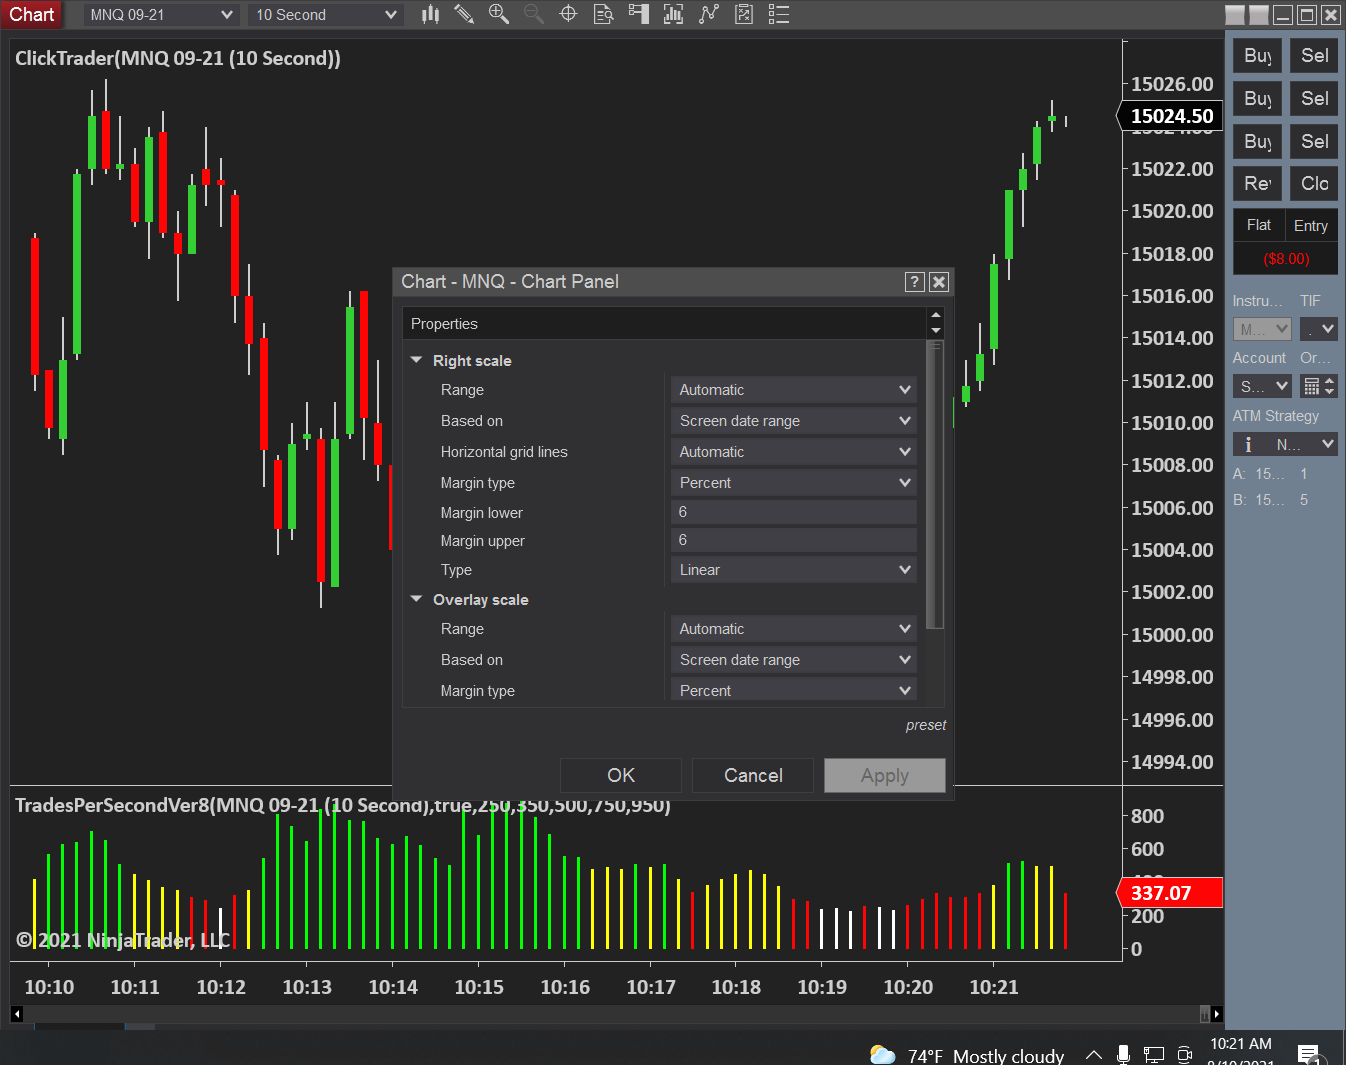The width and height of the screenshot is (1346, 1065).
Task: Show hidden system tray icons
Action: [1094, 1054]
